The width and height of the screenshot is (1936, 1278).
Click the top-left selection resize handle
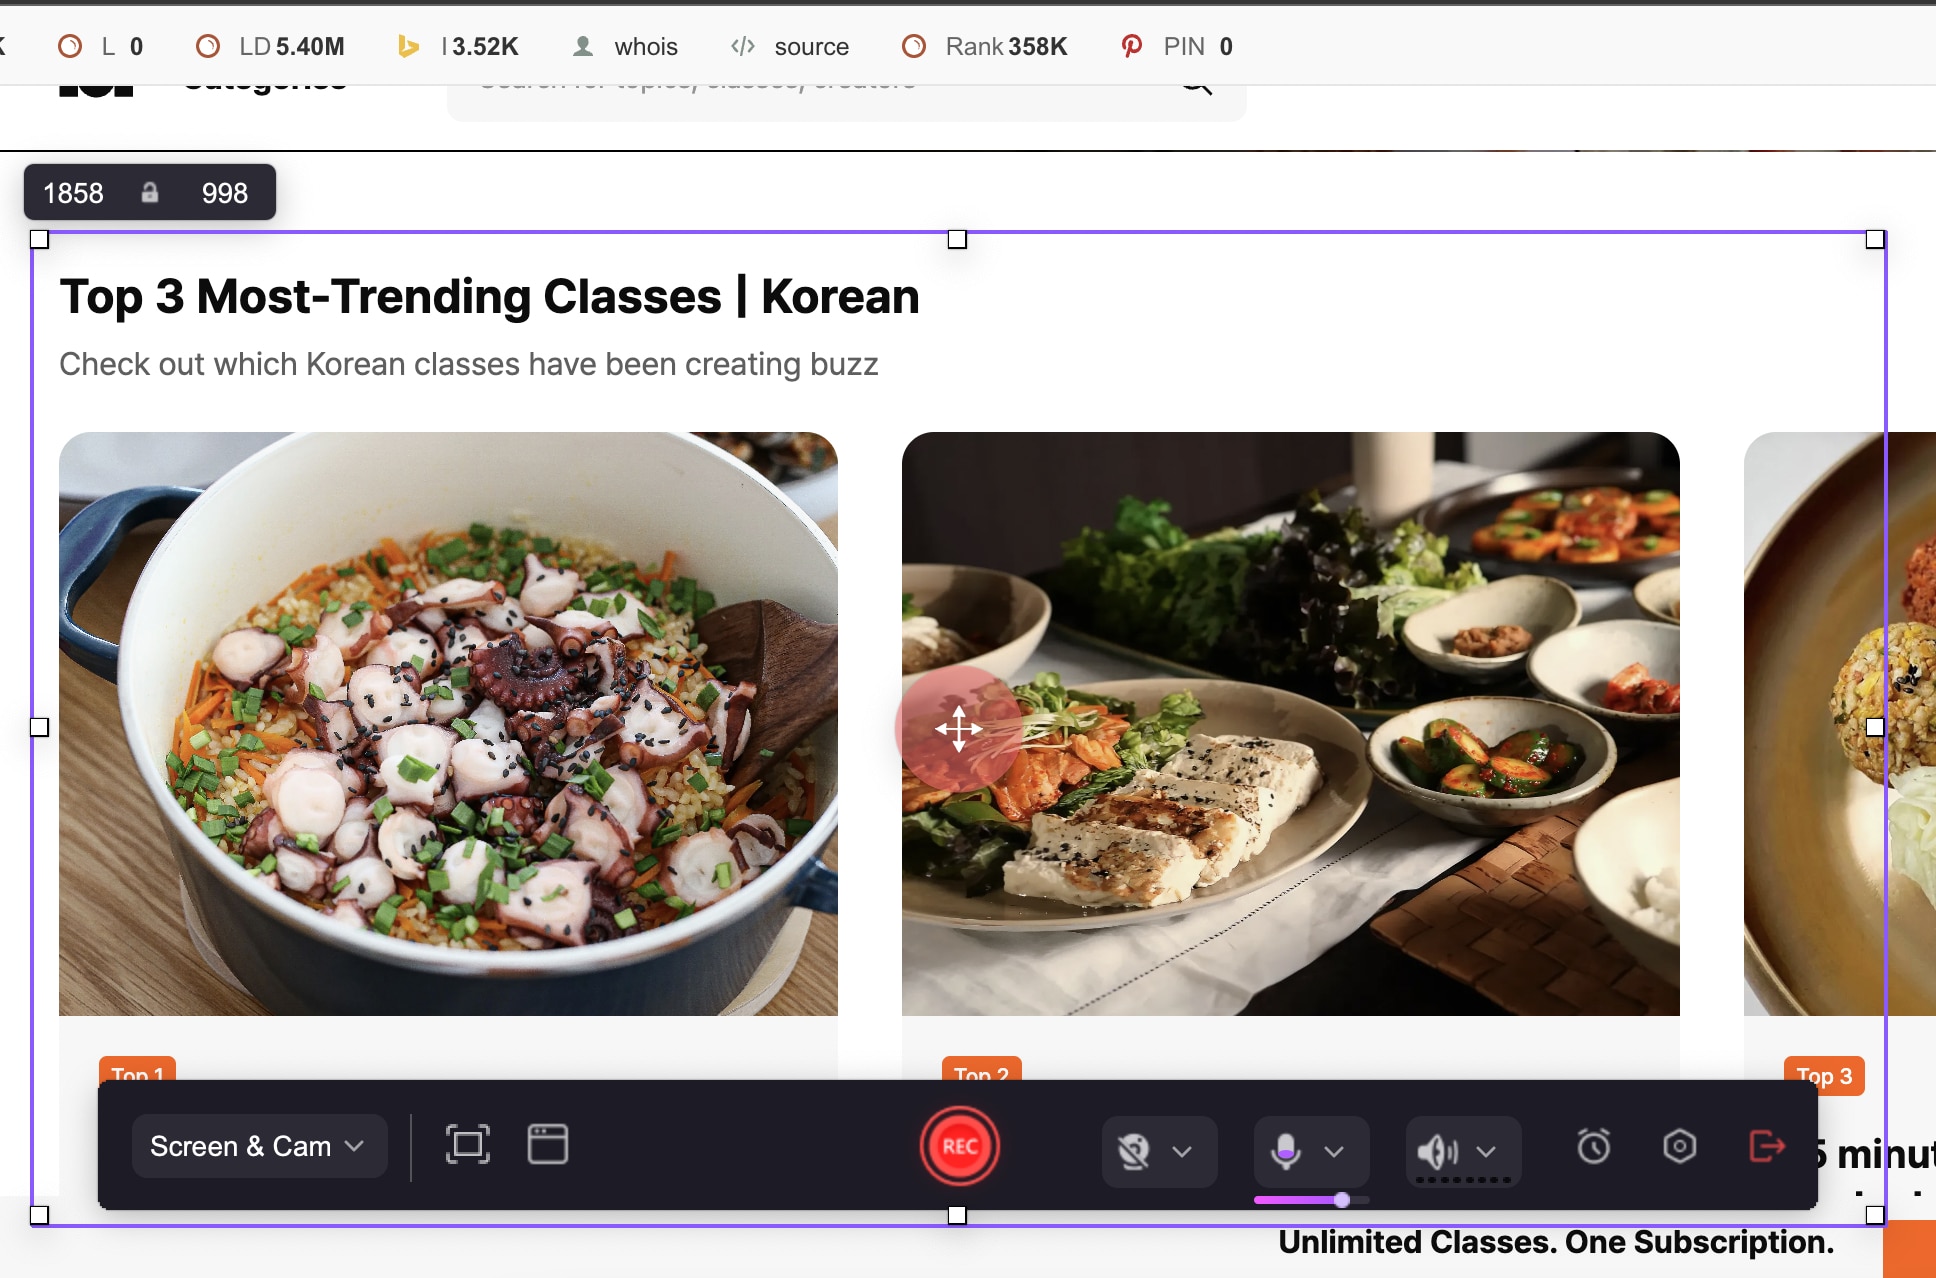[x=39, y=239]
